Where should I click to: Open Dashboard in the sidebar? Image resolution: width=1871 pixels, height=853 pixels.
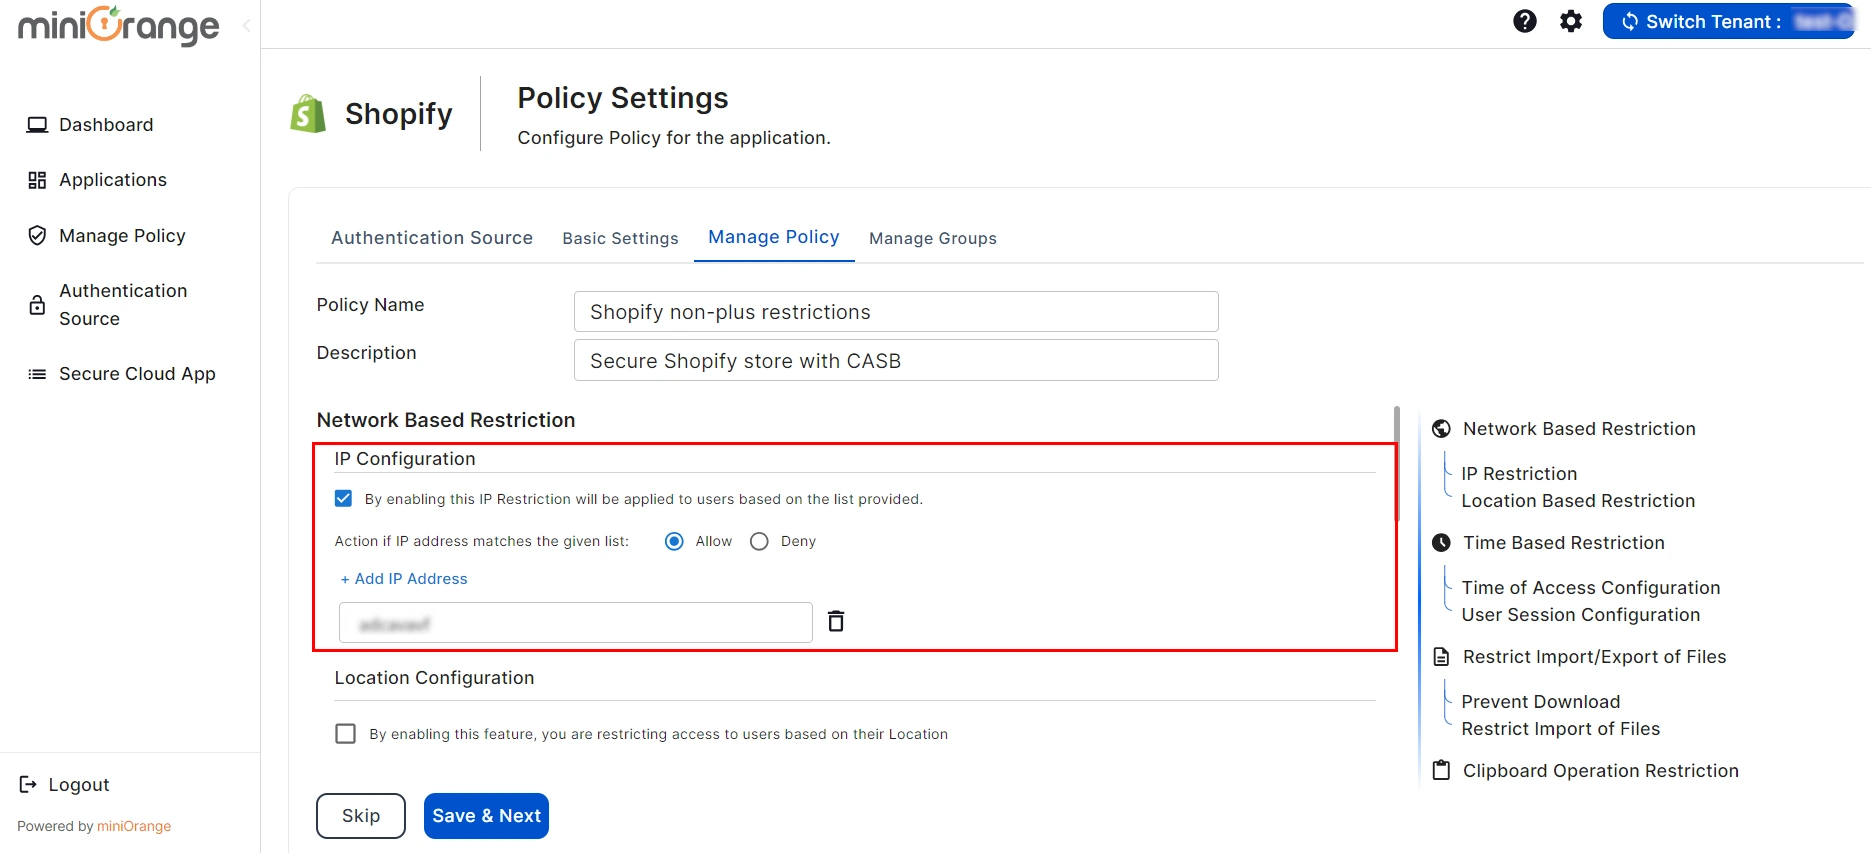point(106,125)
